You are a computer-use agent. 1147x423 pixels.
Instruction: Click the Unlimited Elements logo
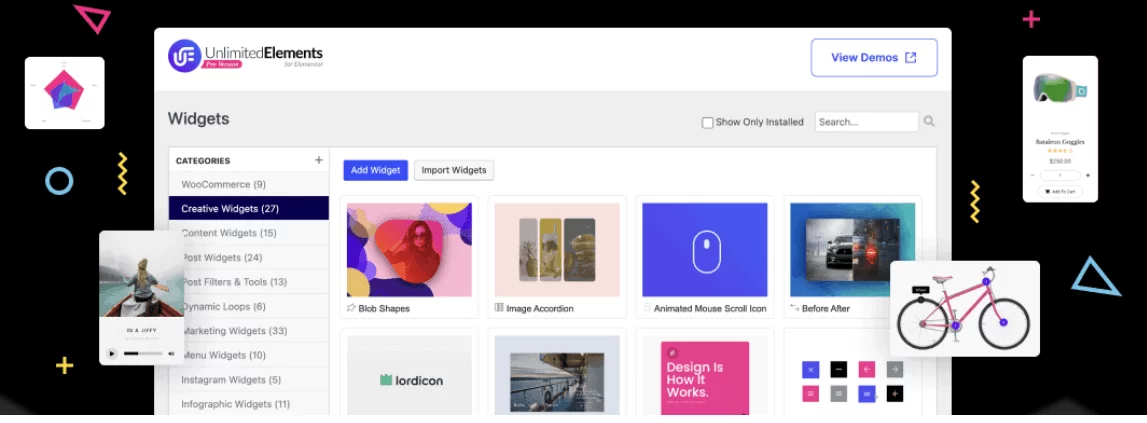(x=245, y=56)
